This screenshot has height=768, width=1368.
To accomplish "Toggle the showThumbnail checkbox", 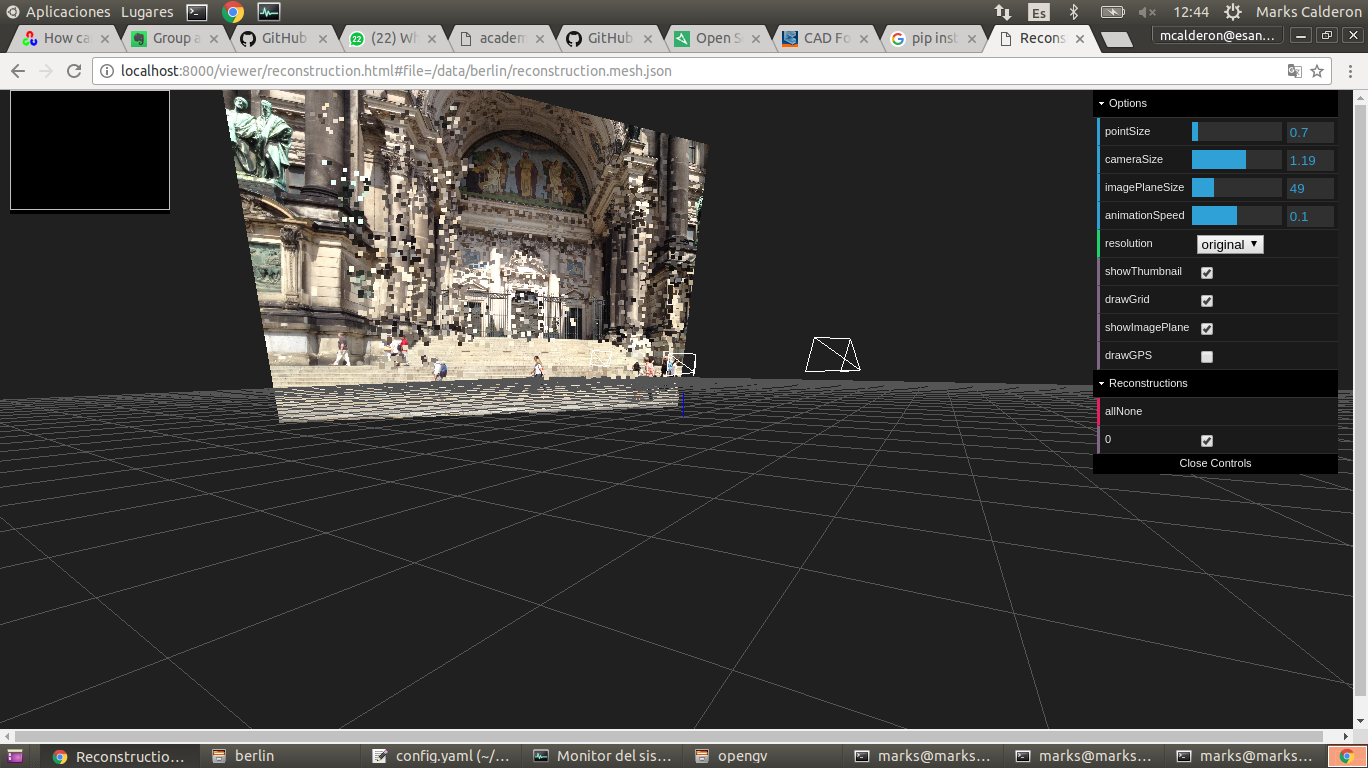I will pos(1207,272).
